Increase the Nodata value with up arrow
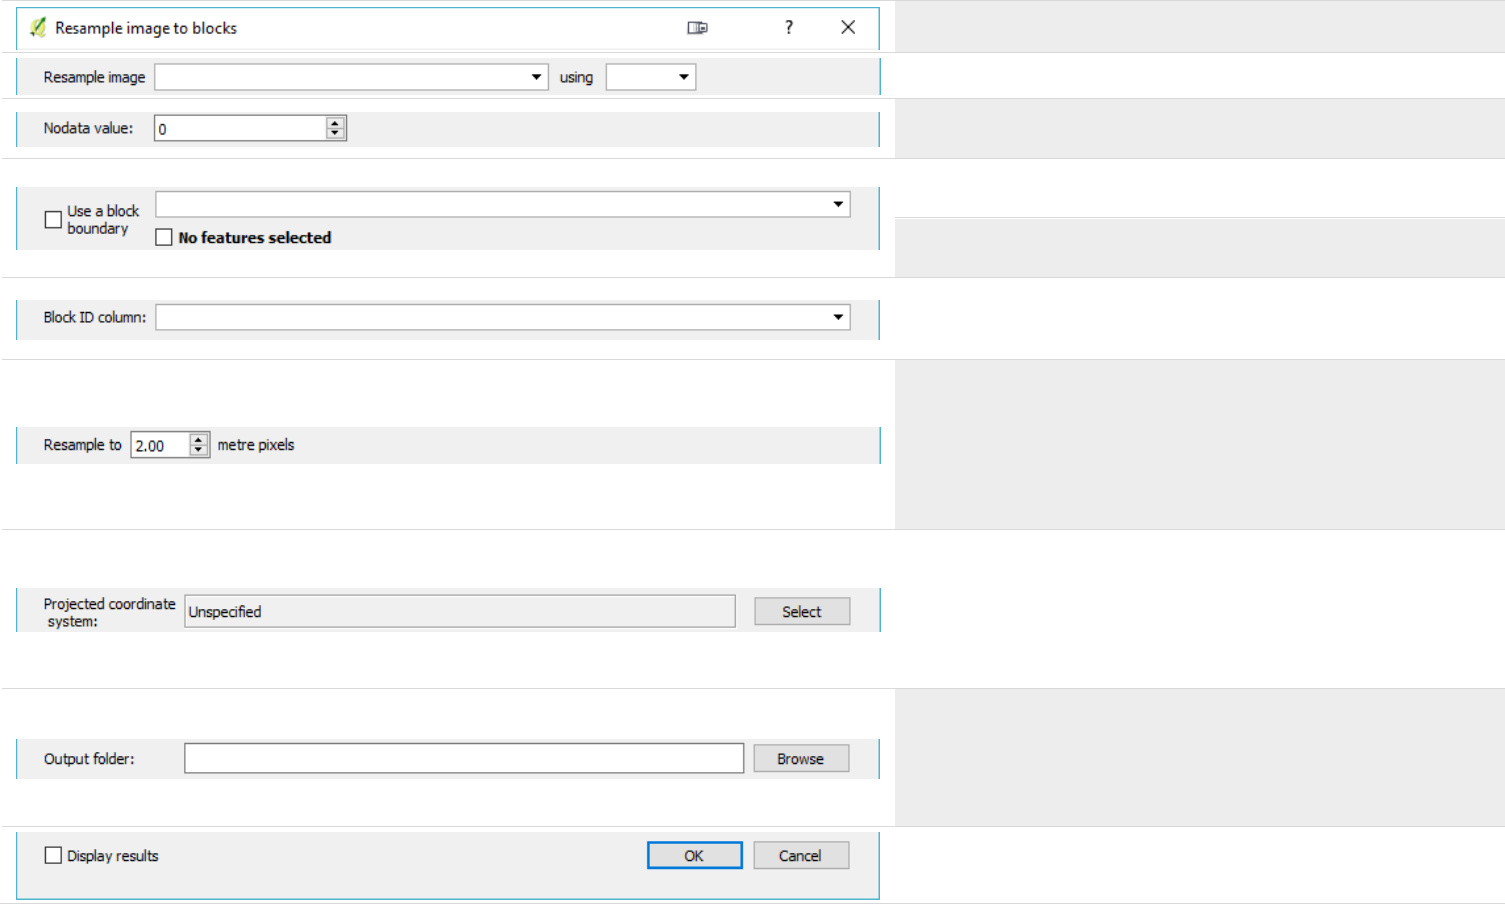 [x=335, y=123]
